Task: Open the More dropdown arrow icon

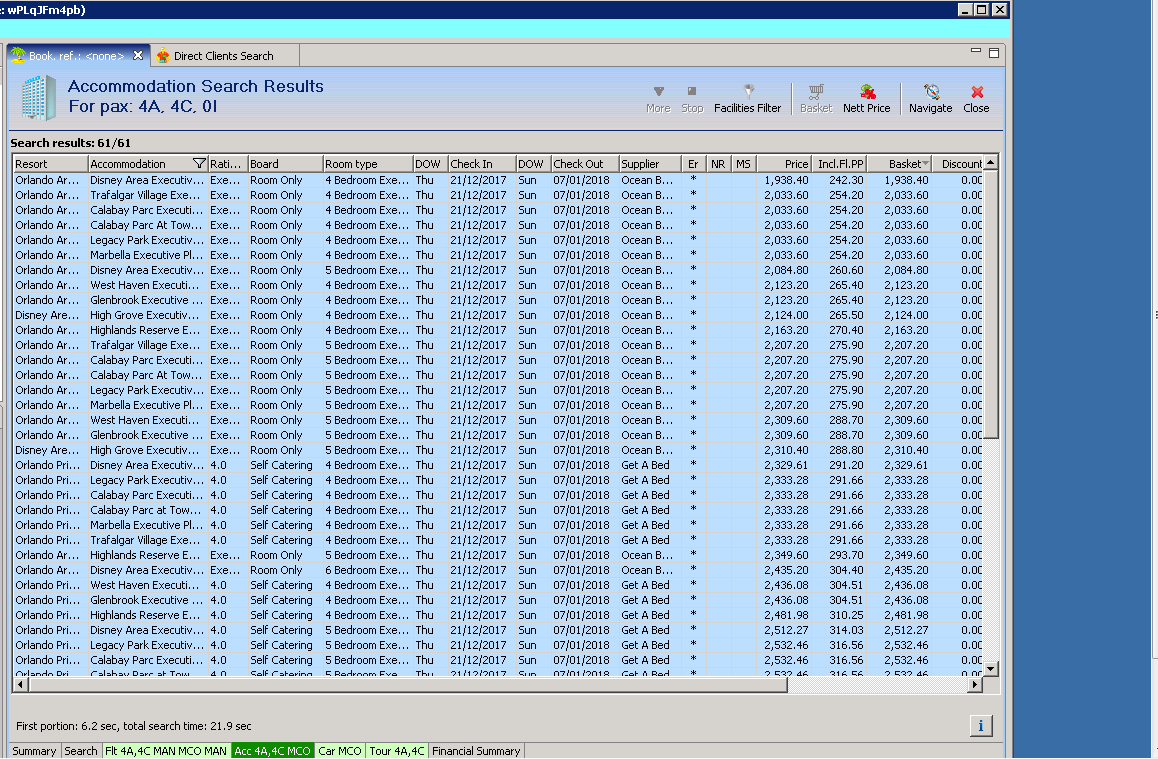Action: coord(658,92)
